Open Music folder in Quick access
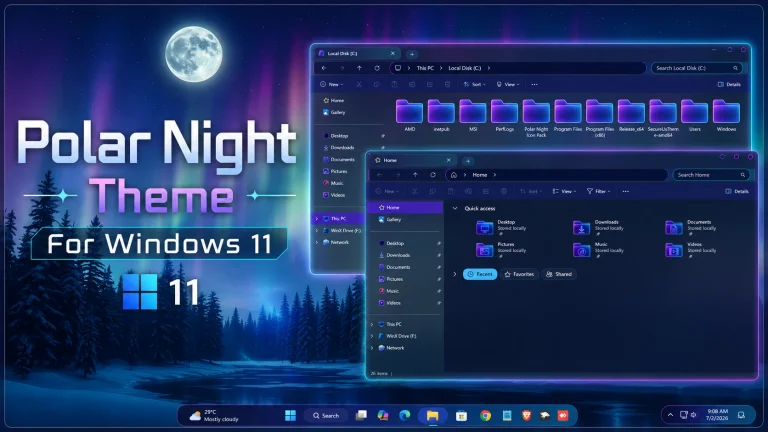The width and height of the screenshot is (768, 432). [x=599, y=249]
